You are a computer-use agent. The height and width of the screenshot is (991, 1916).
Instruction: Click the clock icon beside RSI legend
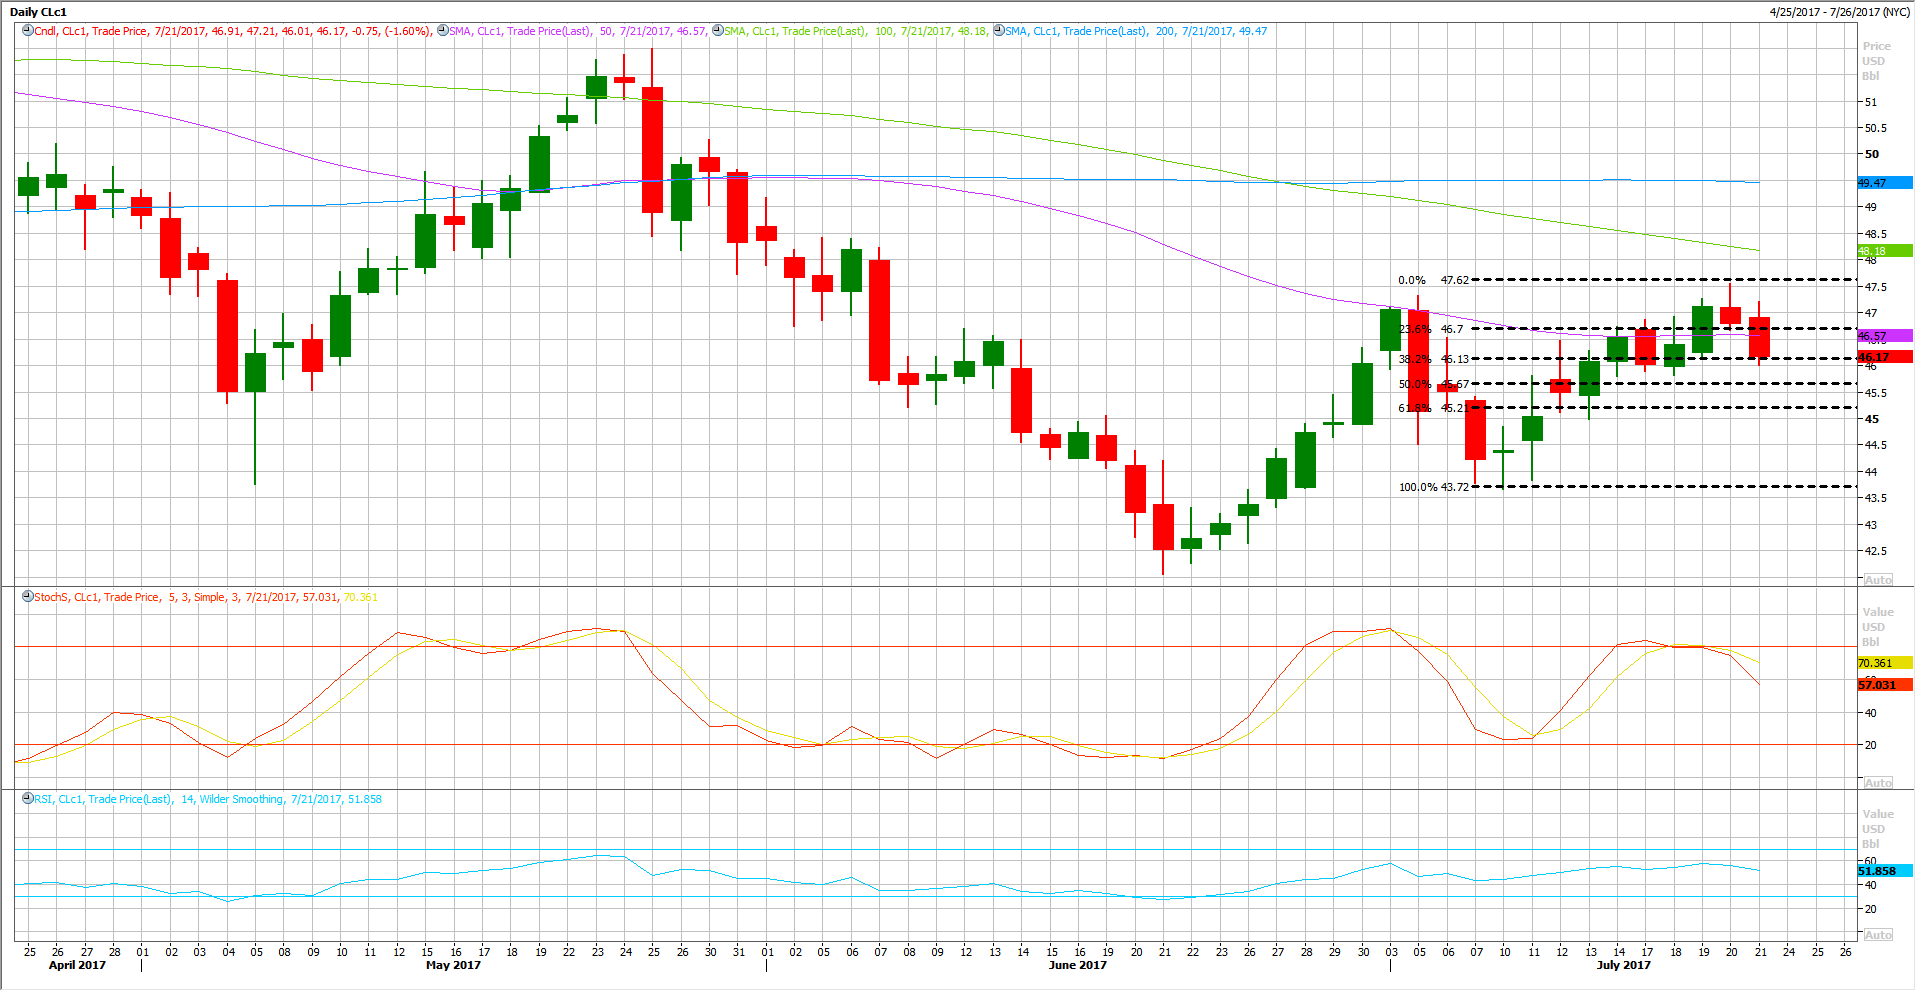click(27, 799)
